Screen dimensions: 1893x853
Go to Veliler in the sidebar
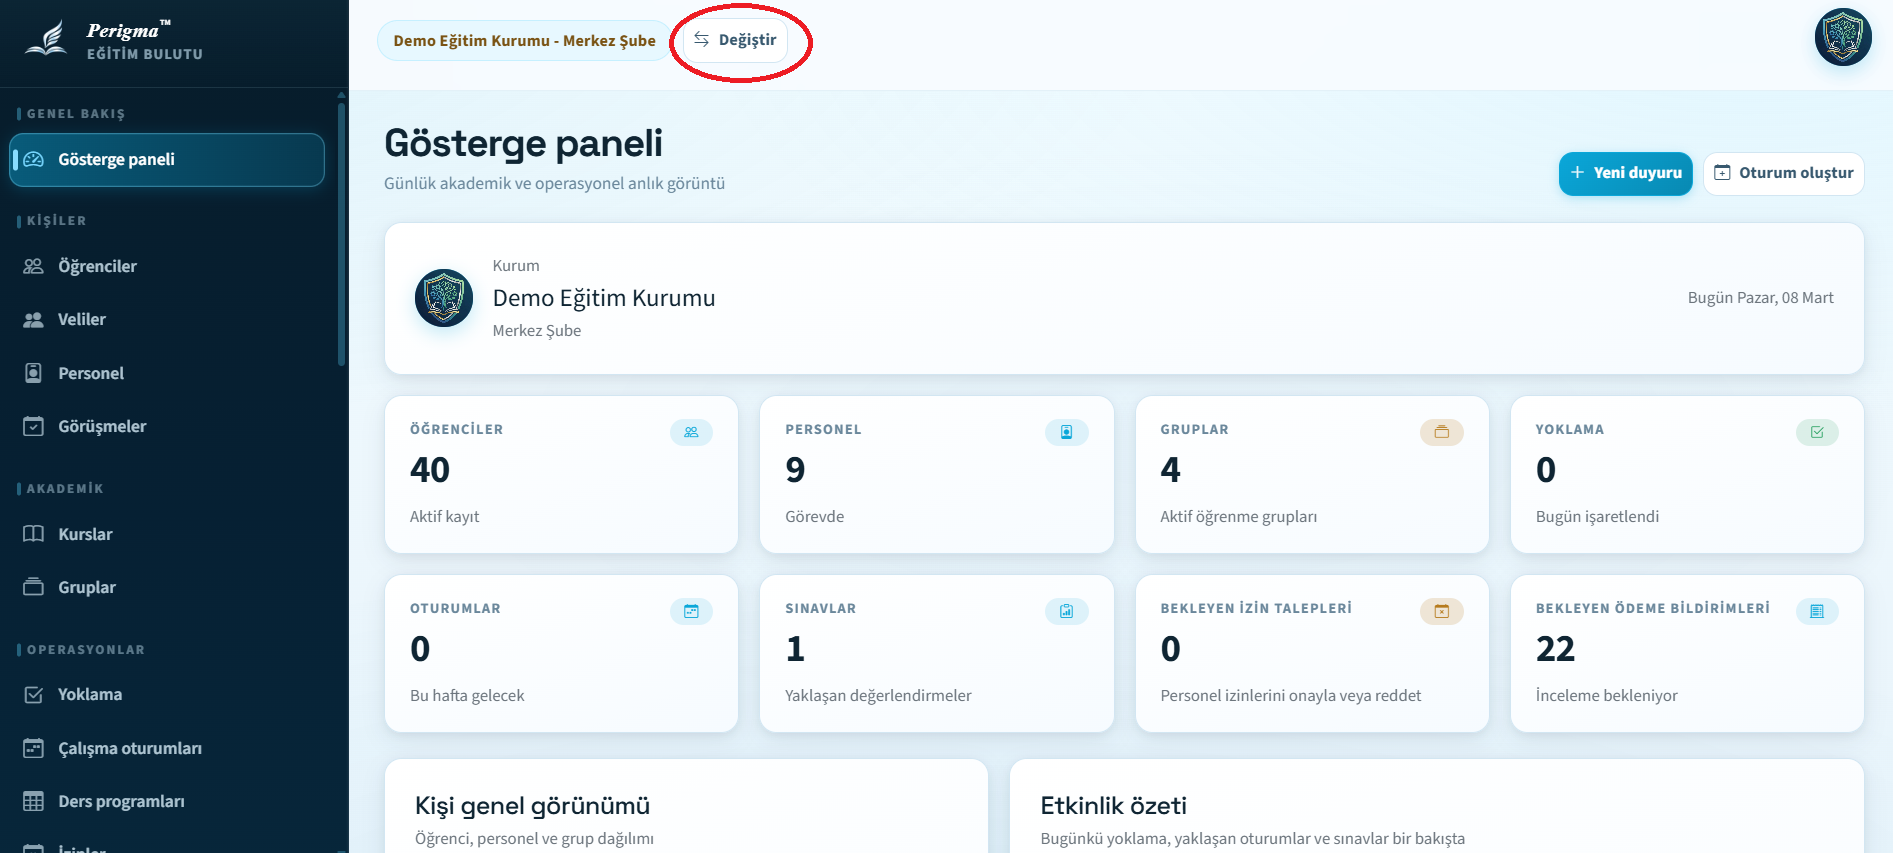click(x=81, y=319)
